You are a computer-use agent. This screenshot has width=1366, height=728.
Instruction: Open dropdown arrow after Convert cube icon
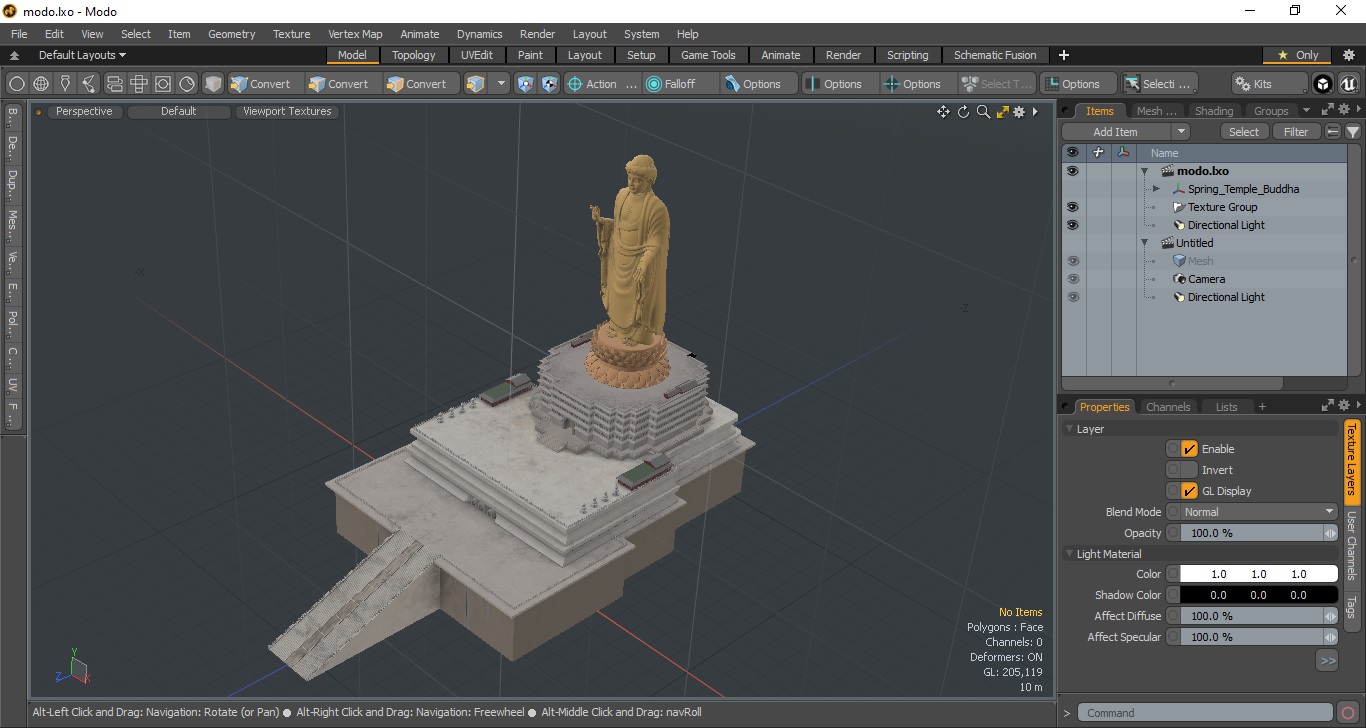click(x=501, y=84)
